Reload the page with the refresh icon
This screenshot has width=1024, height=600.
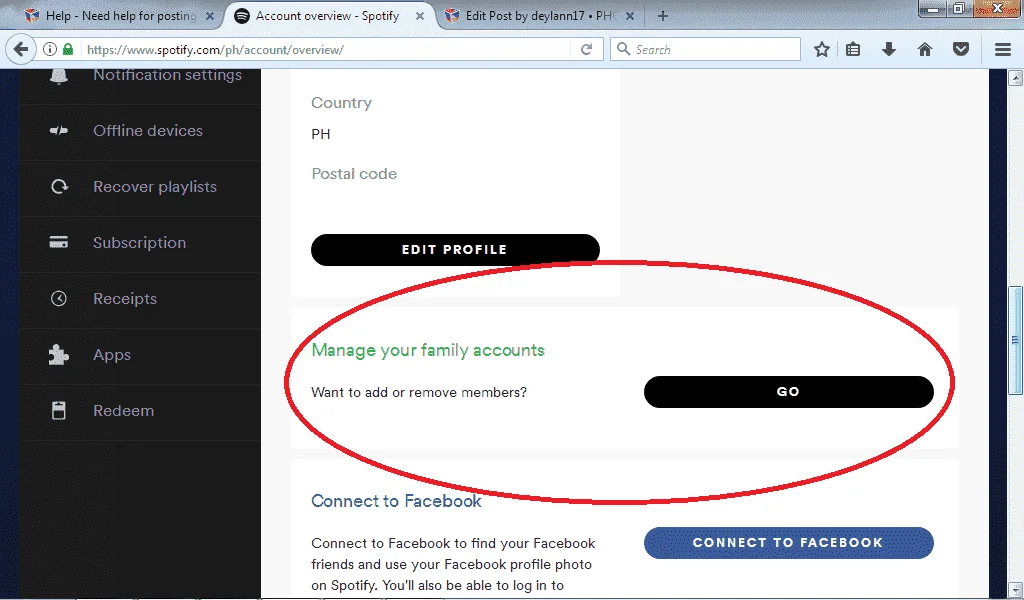(x=586, y=49)
